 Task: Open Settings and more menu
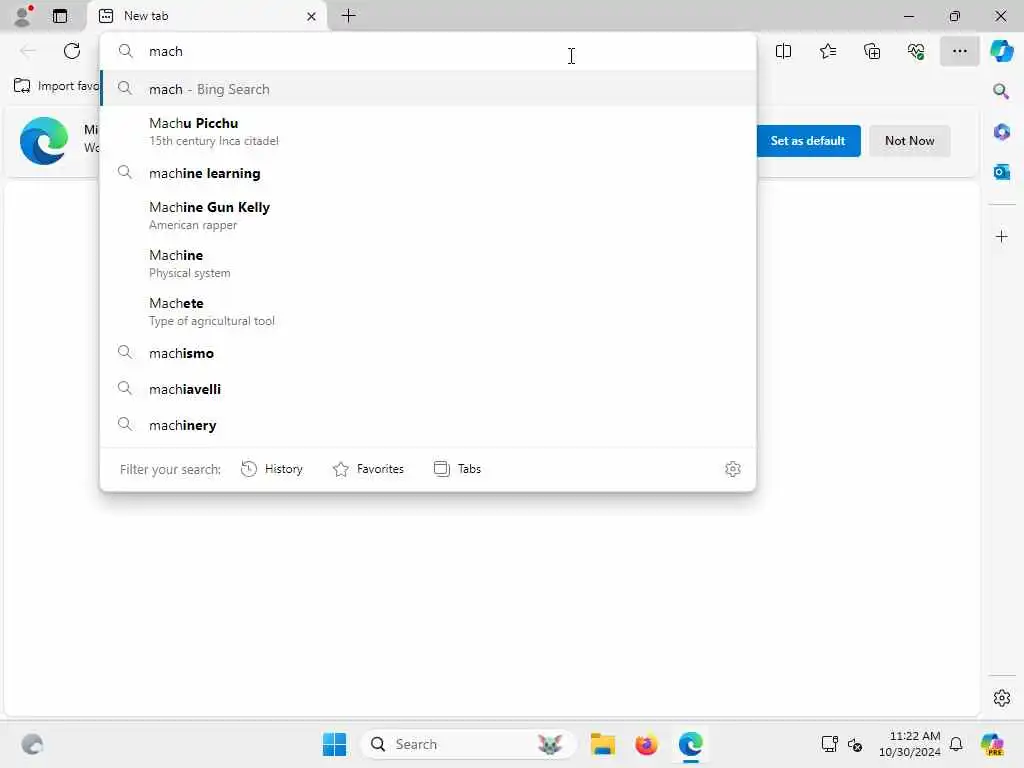[959, 51]
